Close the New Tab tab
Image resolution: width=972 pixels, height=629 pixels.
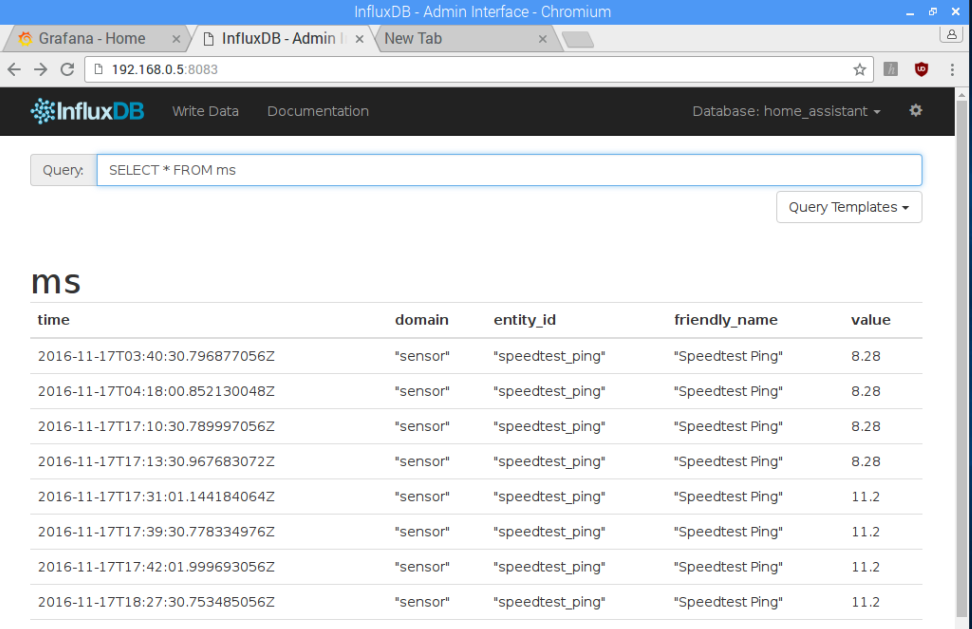(544, 39)
